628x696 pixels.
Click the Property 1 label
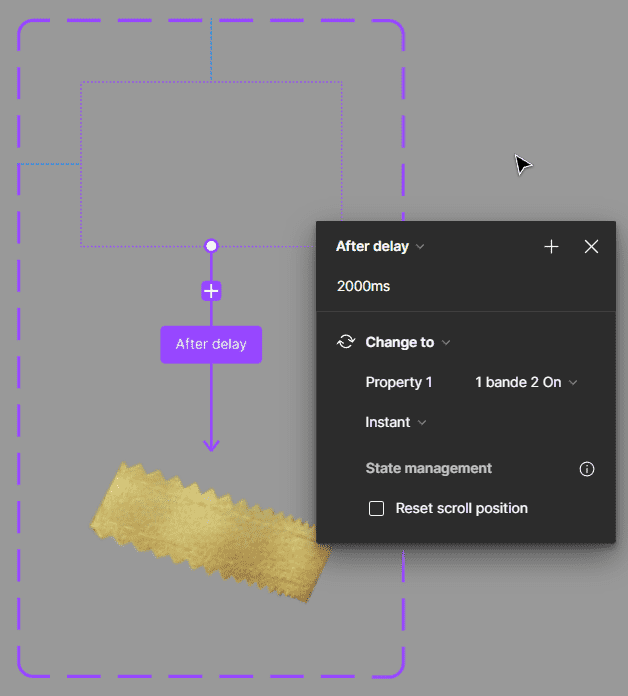click(399, 382)
